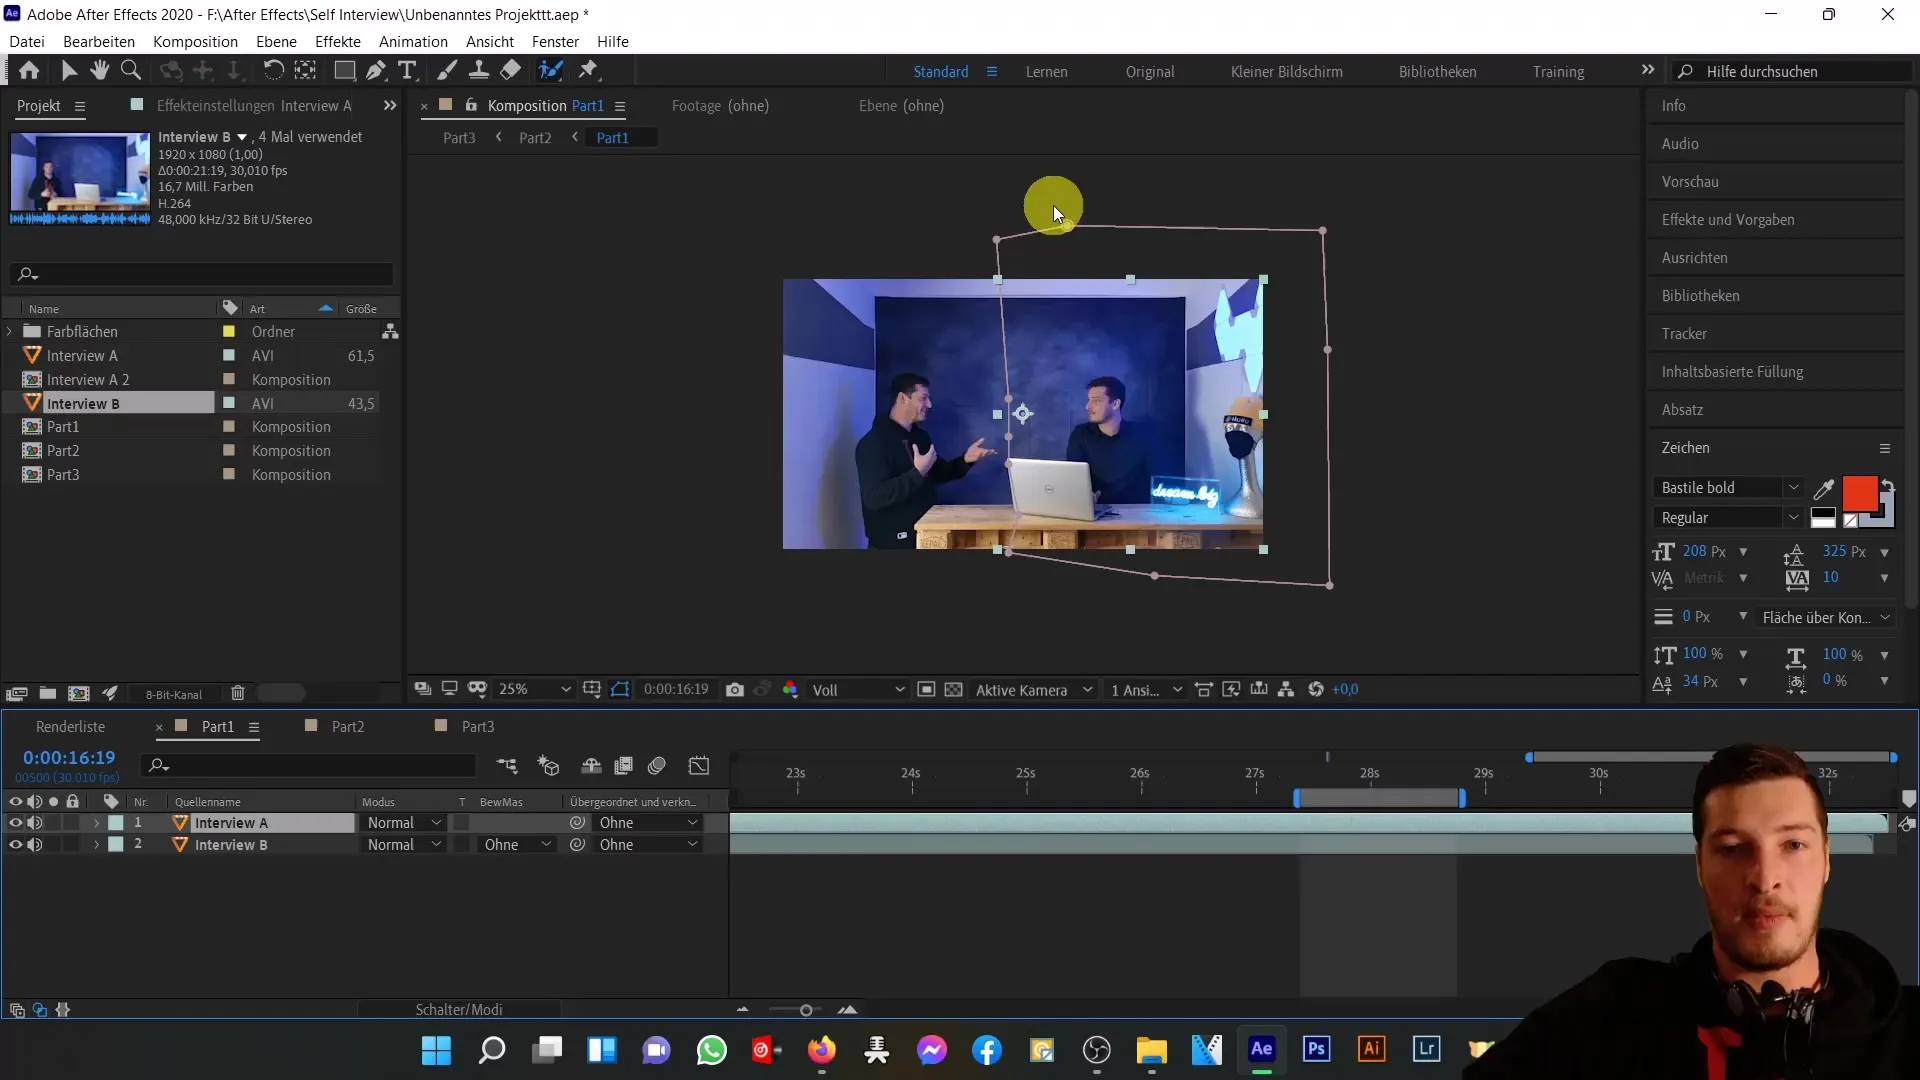Toggle audio for Interview A layer
Viewport: 1920px width, 1080px height.
[34, 823]
